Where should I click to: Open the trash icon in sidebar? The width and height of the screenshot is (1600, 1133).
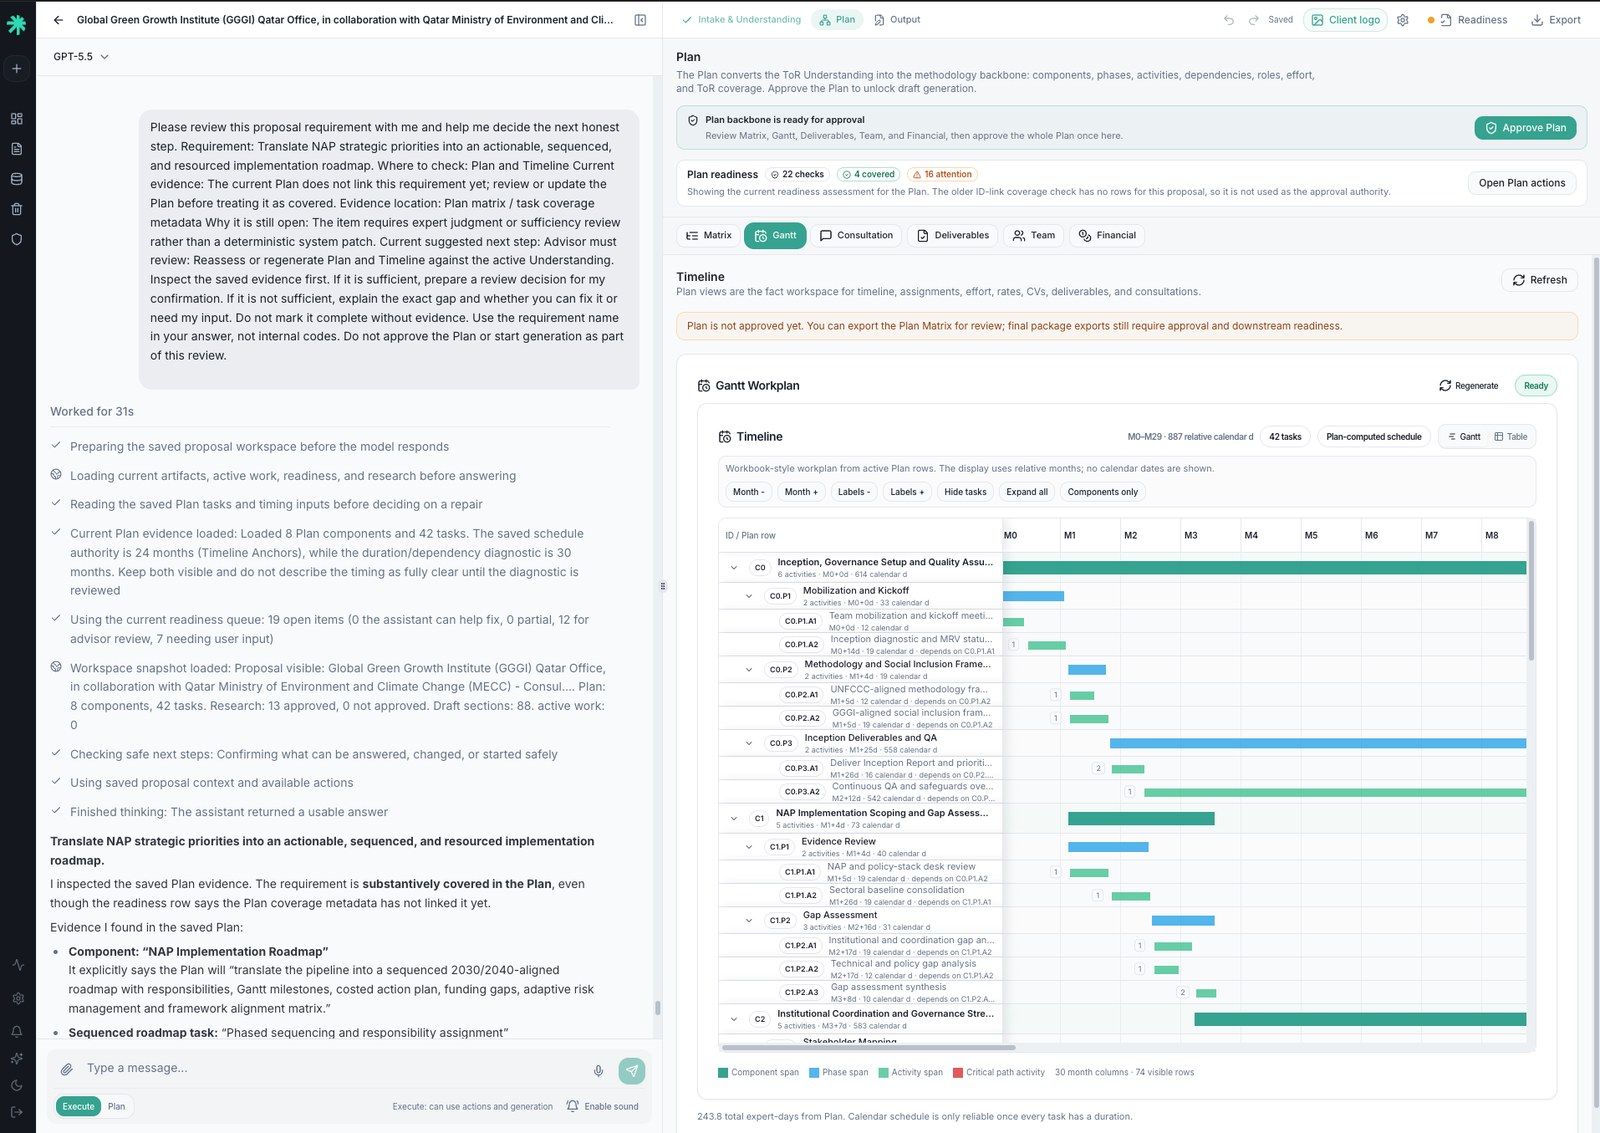click(x=17, y=209)
